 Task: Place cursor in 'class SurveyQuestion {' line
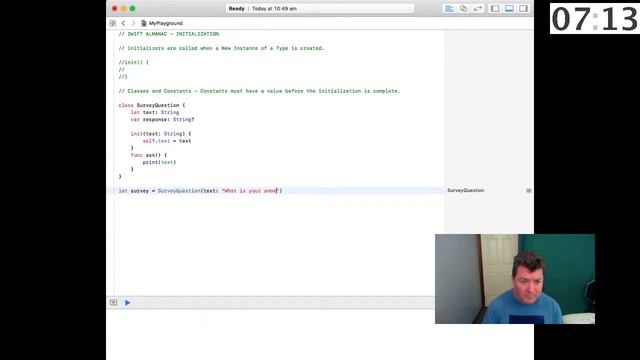[152, 105]
